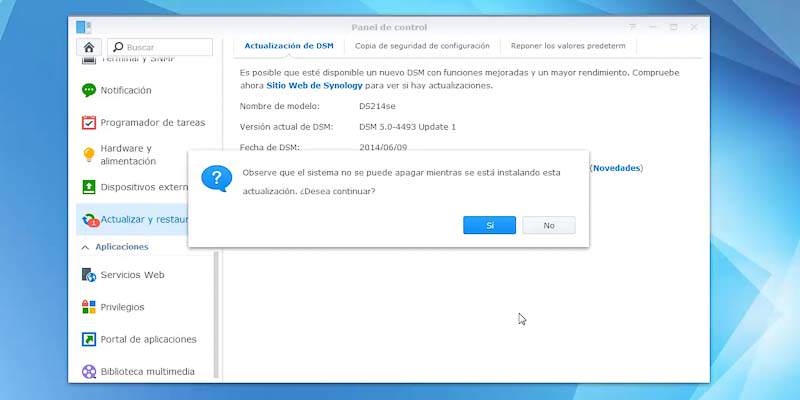This screenshot has height=400, width=800.
Task: Select Actualizar y restaurar entry
Action: (132, 220)
